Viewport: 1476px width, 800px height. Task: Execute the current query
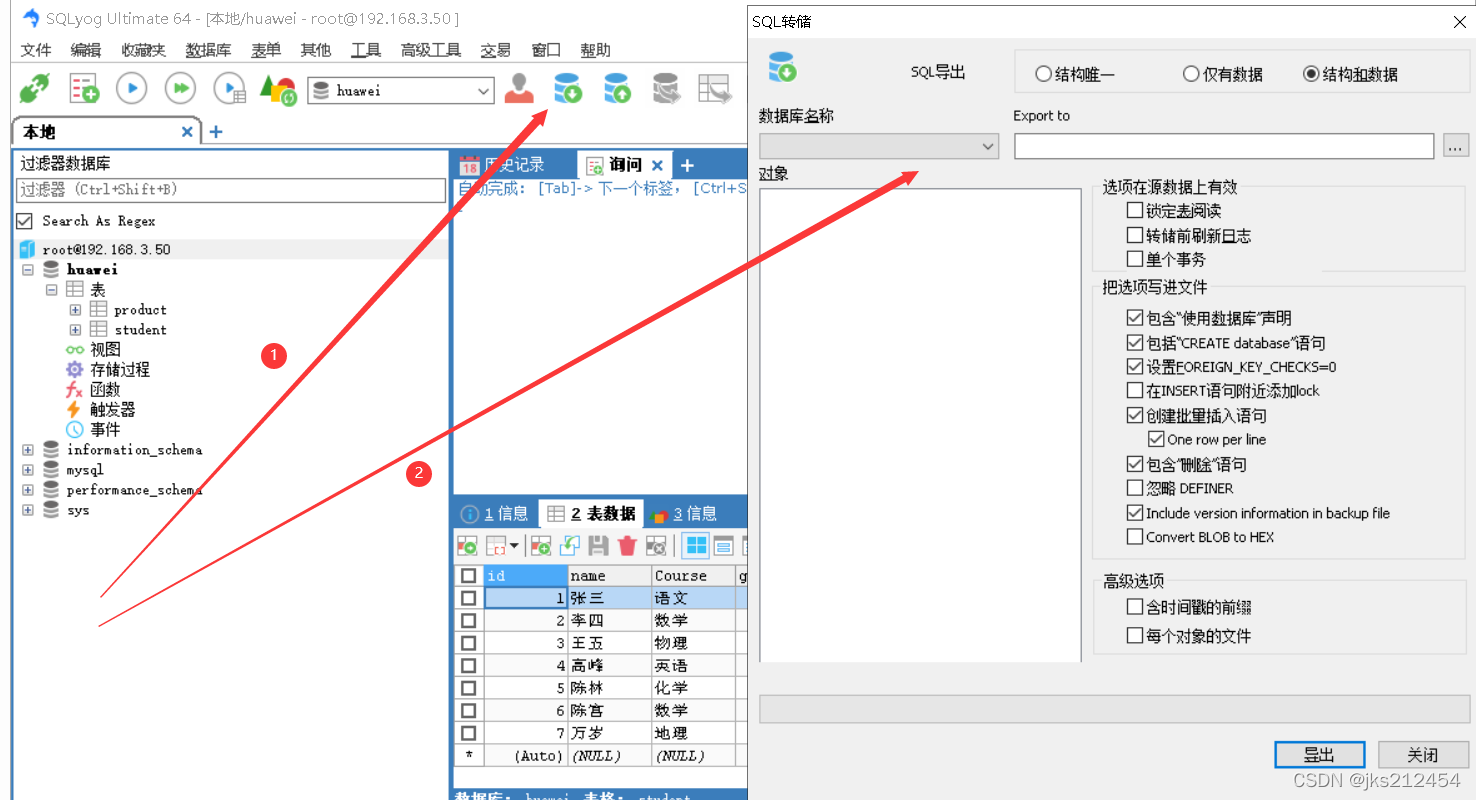131,88
